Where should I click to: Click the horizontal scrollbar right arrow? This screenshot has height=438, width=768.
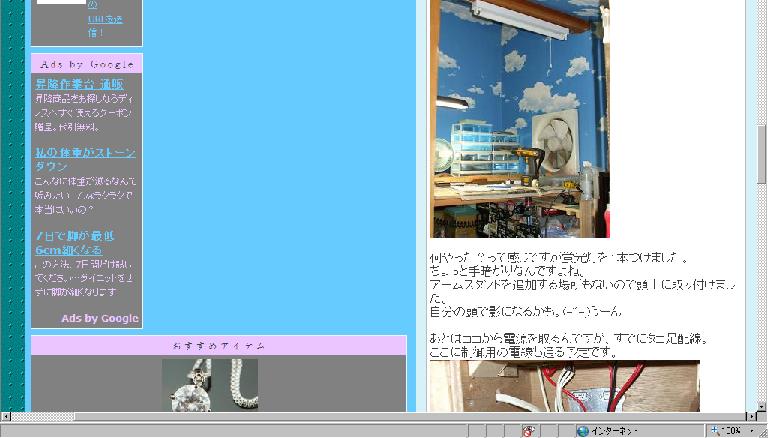pos(752,416)
